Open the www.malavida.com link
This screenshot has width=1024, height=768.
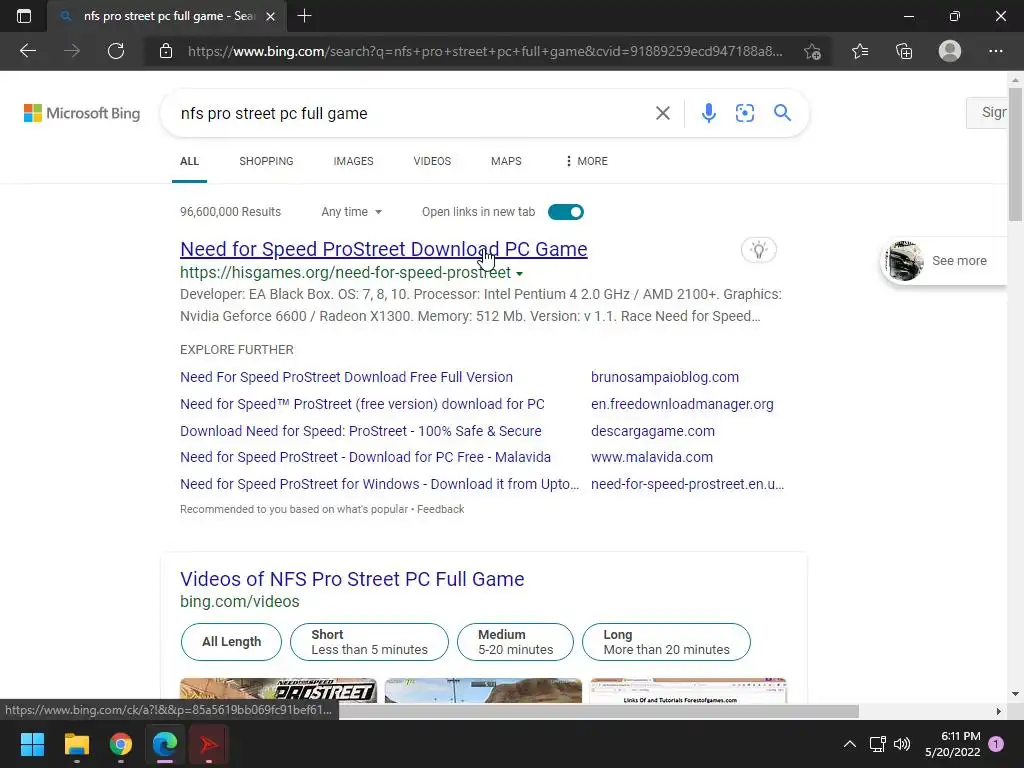pos(652,457)
